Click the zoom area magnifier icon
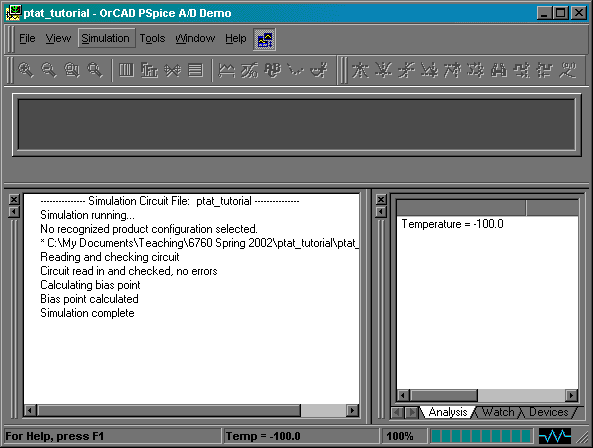The height and width of the screenshot is (448, 593). [x=72, y=70]
